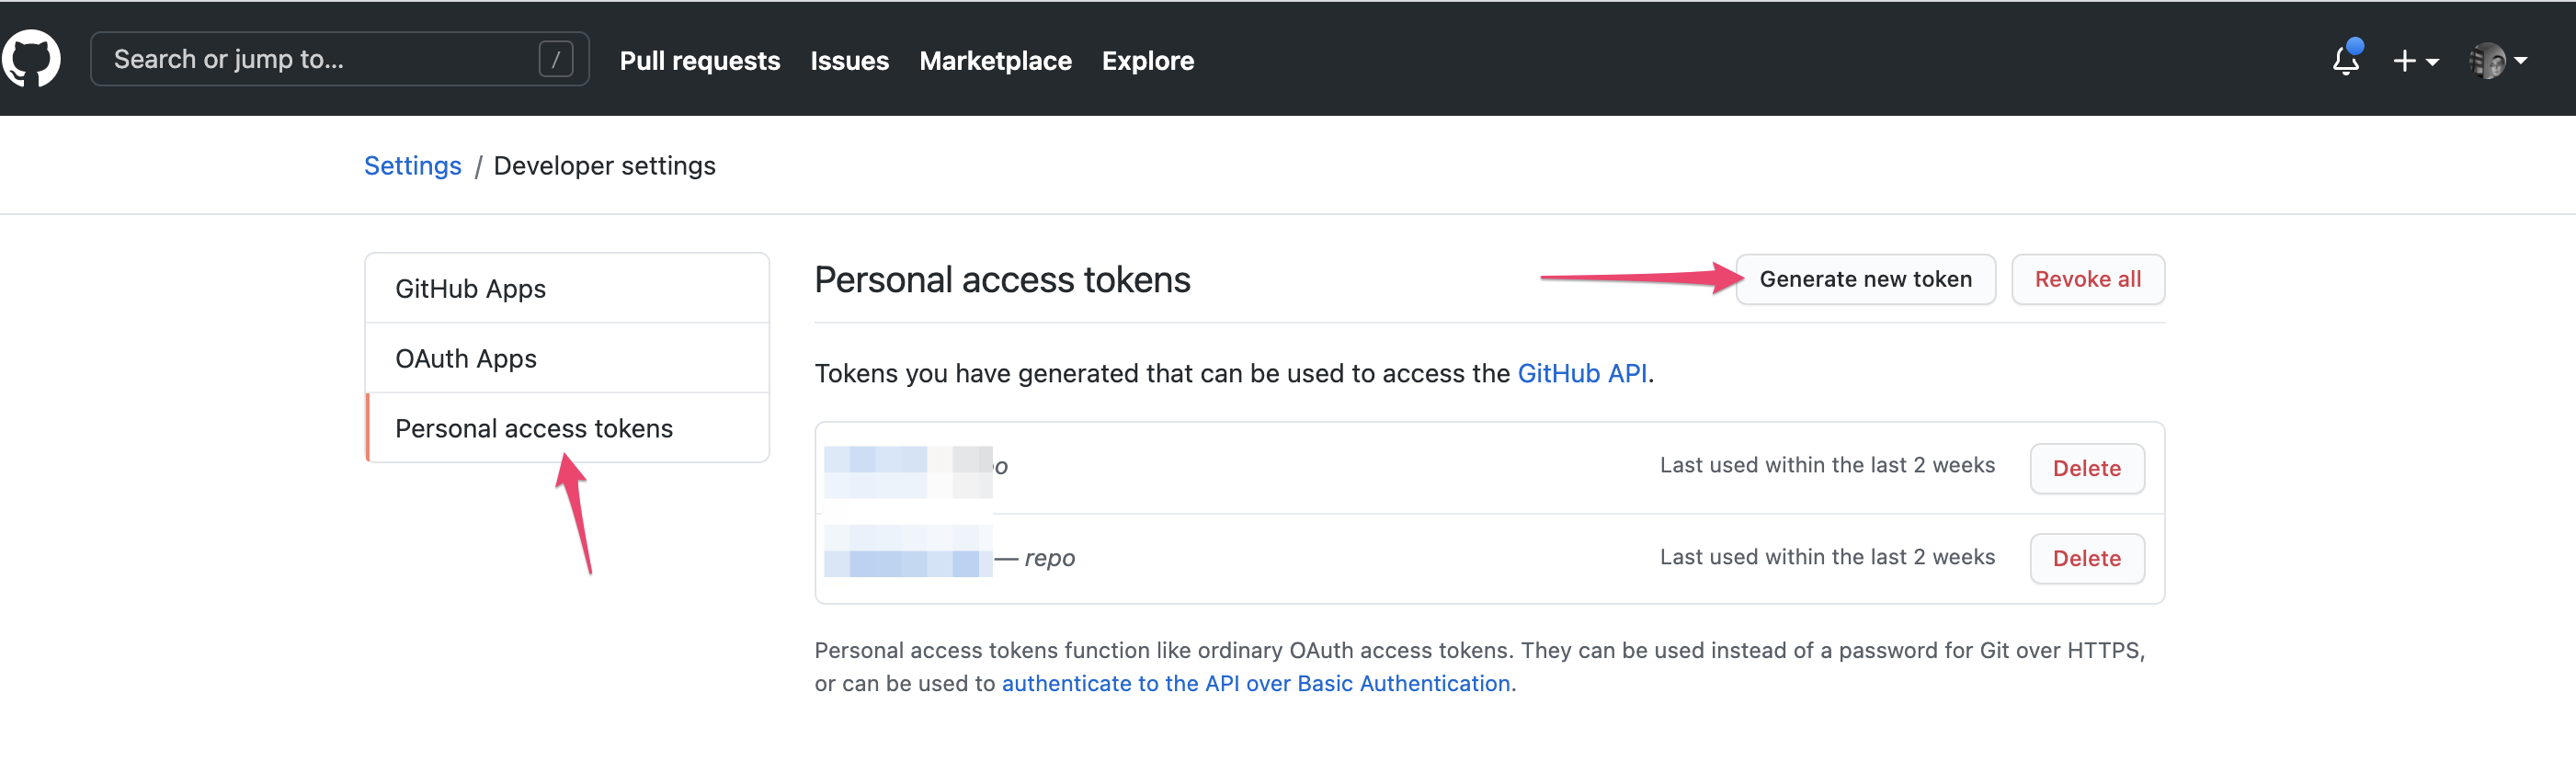Screen dimensions: 2576x761
Task: Click the slash shortcut key icon
Action: point(556,59)
